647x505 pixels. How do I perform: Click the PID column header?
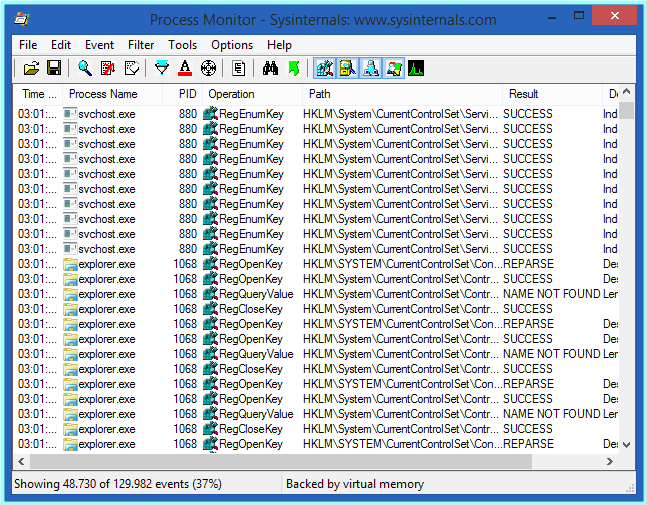pyautogui.click(x=182, y=94)
